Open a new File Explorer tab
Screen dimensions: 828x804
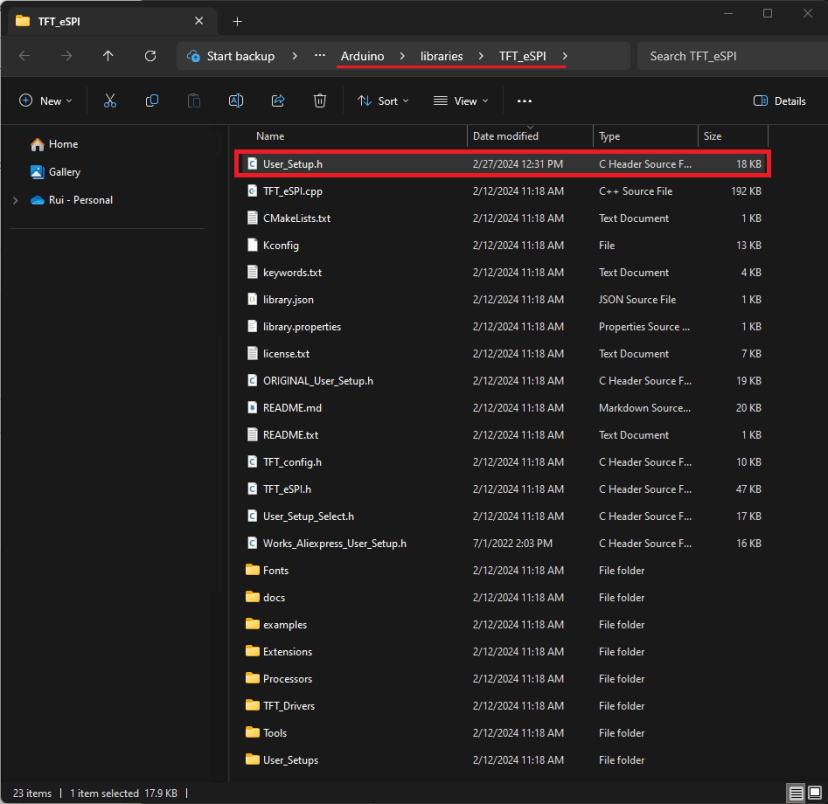tap(237, 21)
